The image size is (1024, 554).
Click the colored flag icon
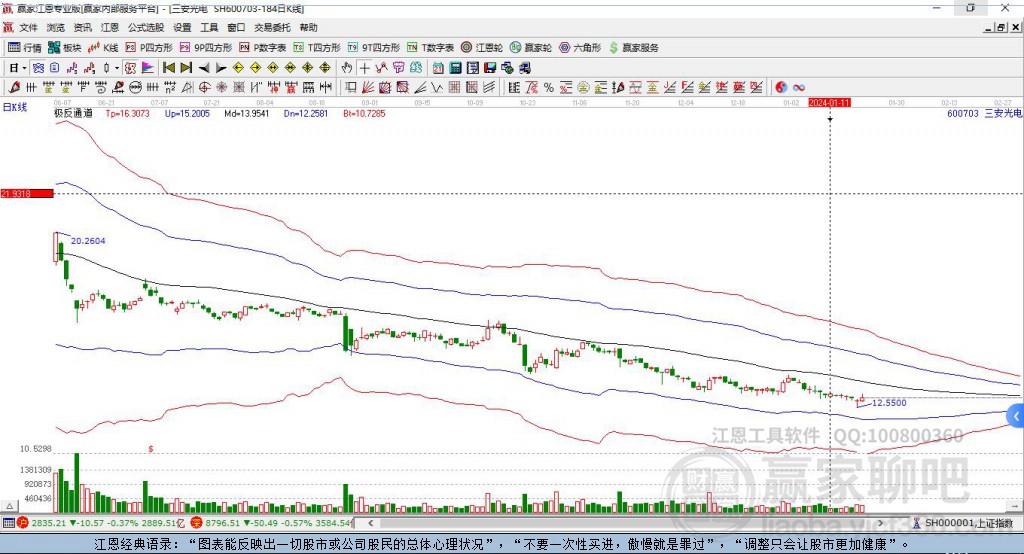pyautogui.click(x=148, y=68)
